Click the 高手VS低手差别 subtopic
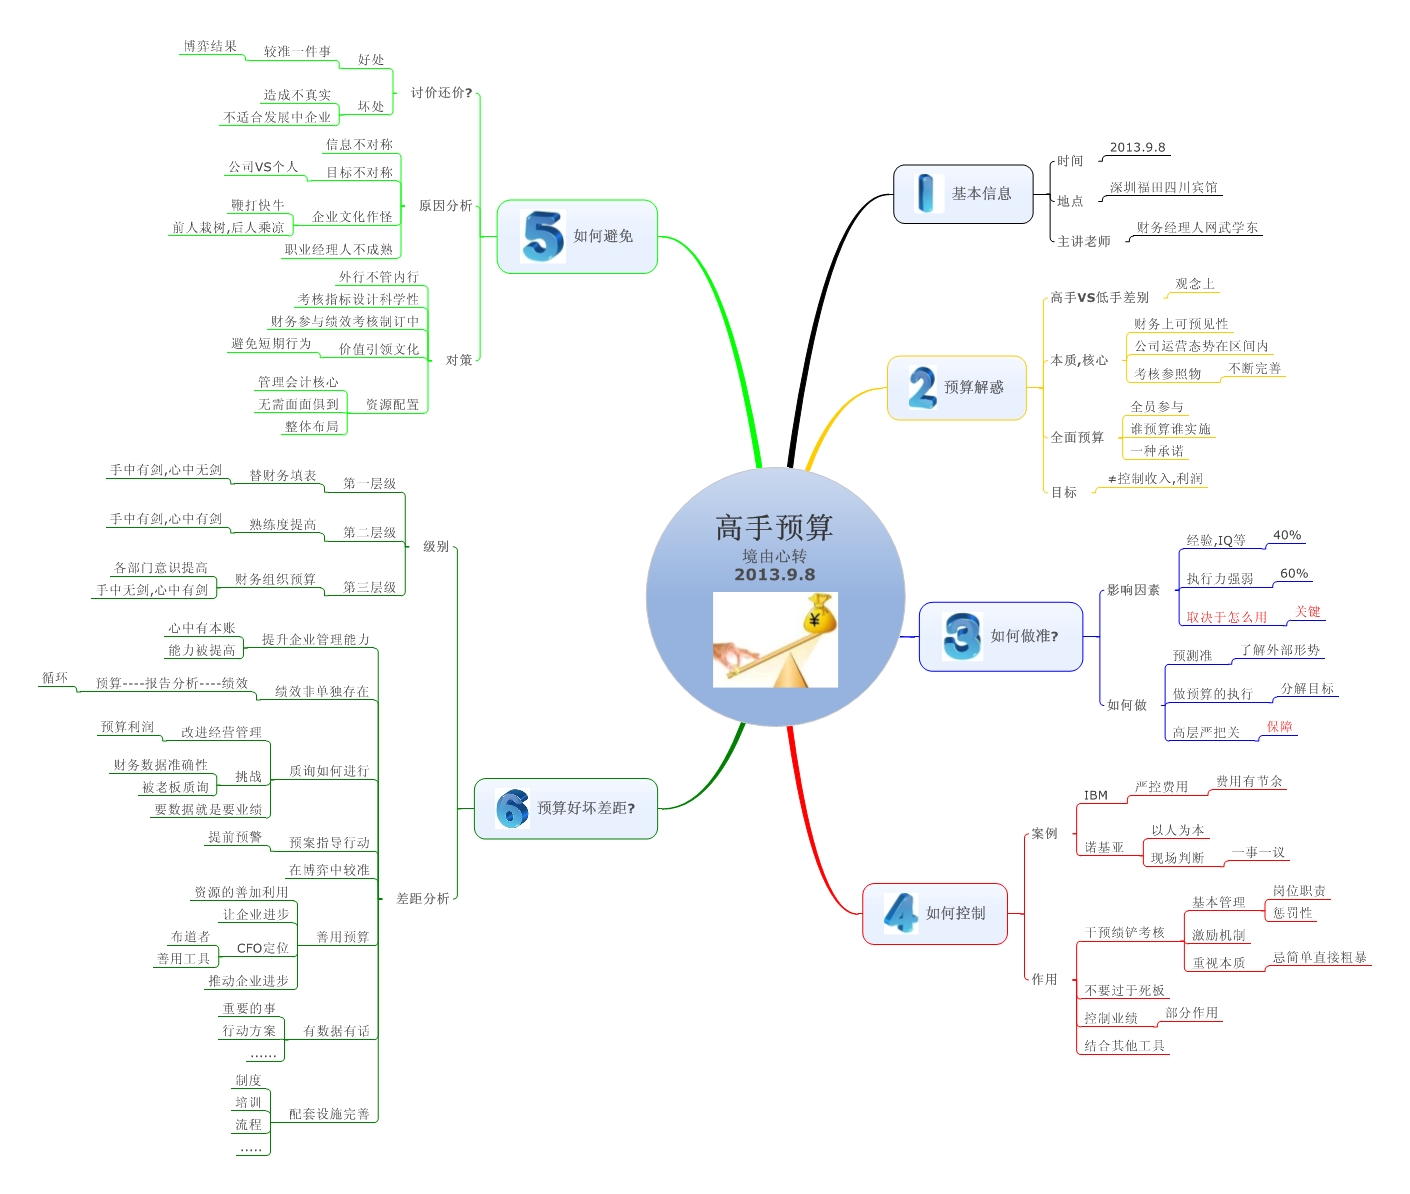The image size is (1410, 1194). (1099, 297)
